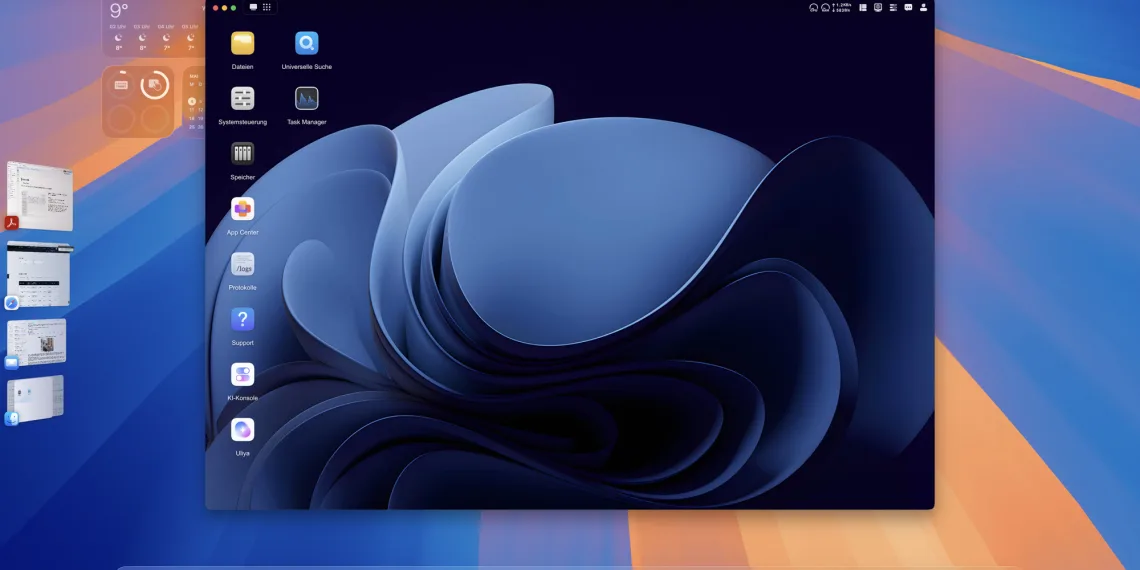
Task: Switch to the Finder window in Stage Manager
Action: [x=35, y=398]
